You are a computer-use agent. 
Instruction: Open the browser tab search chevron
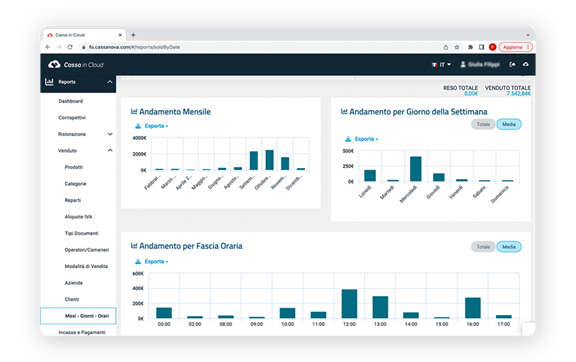[x=528, y=35]
